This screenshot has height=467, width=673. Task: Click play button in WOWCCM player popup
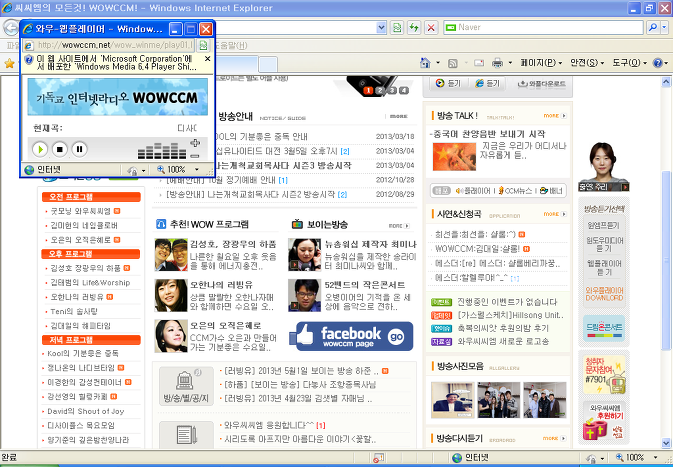40,149
